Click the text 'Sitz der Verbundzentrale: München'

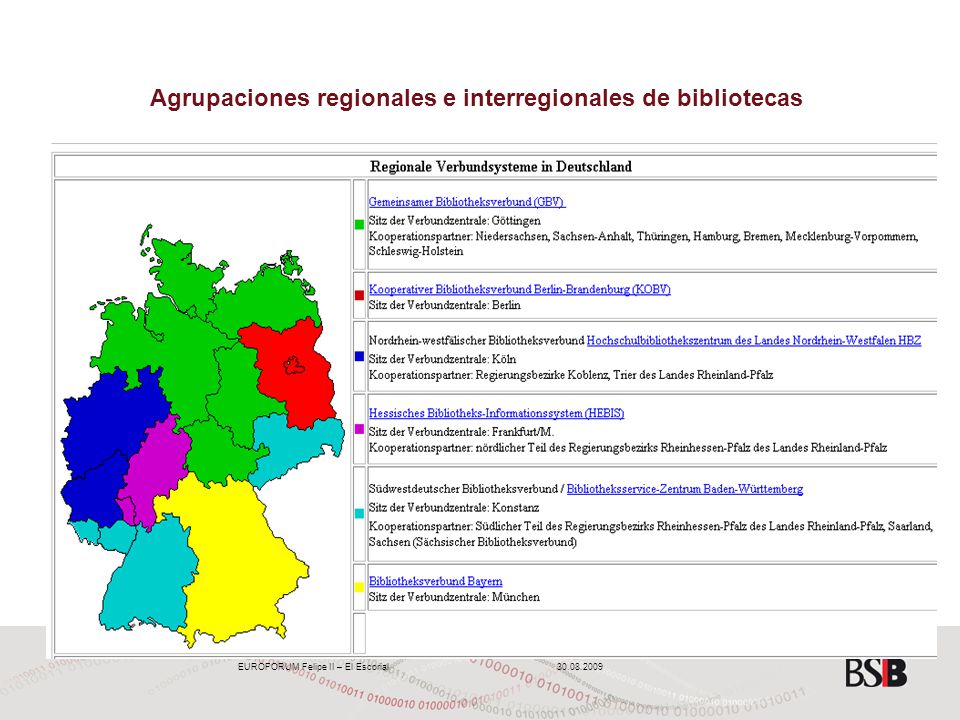[454, 597]
